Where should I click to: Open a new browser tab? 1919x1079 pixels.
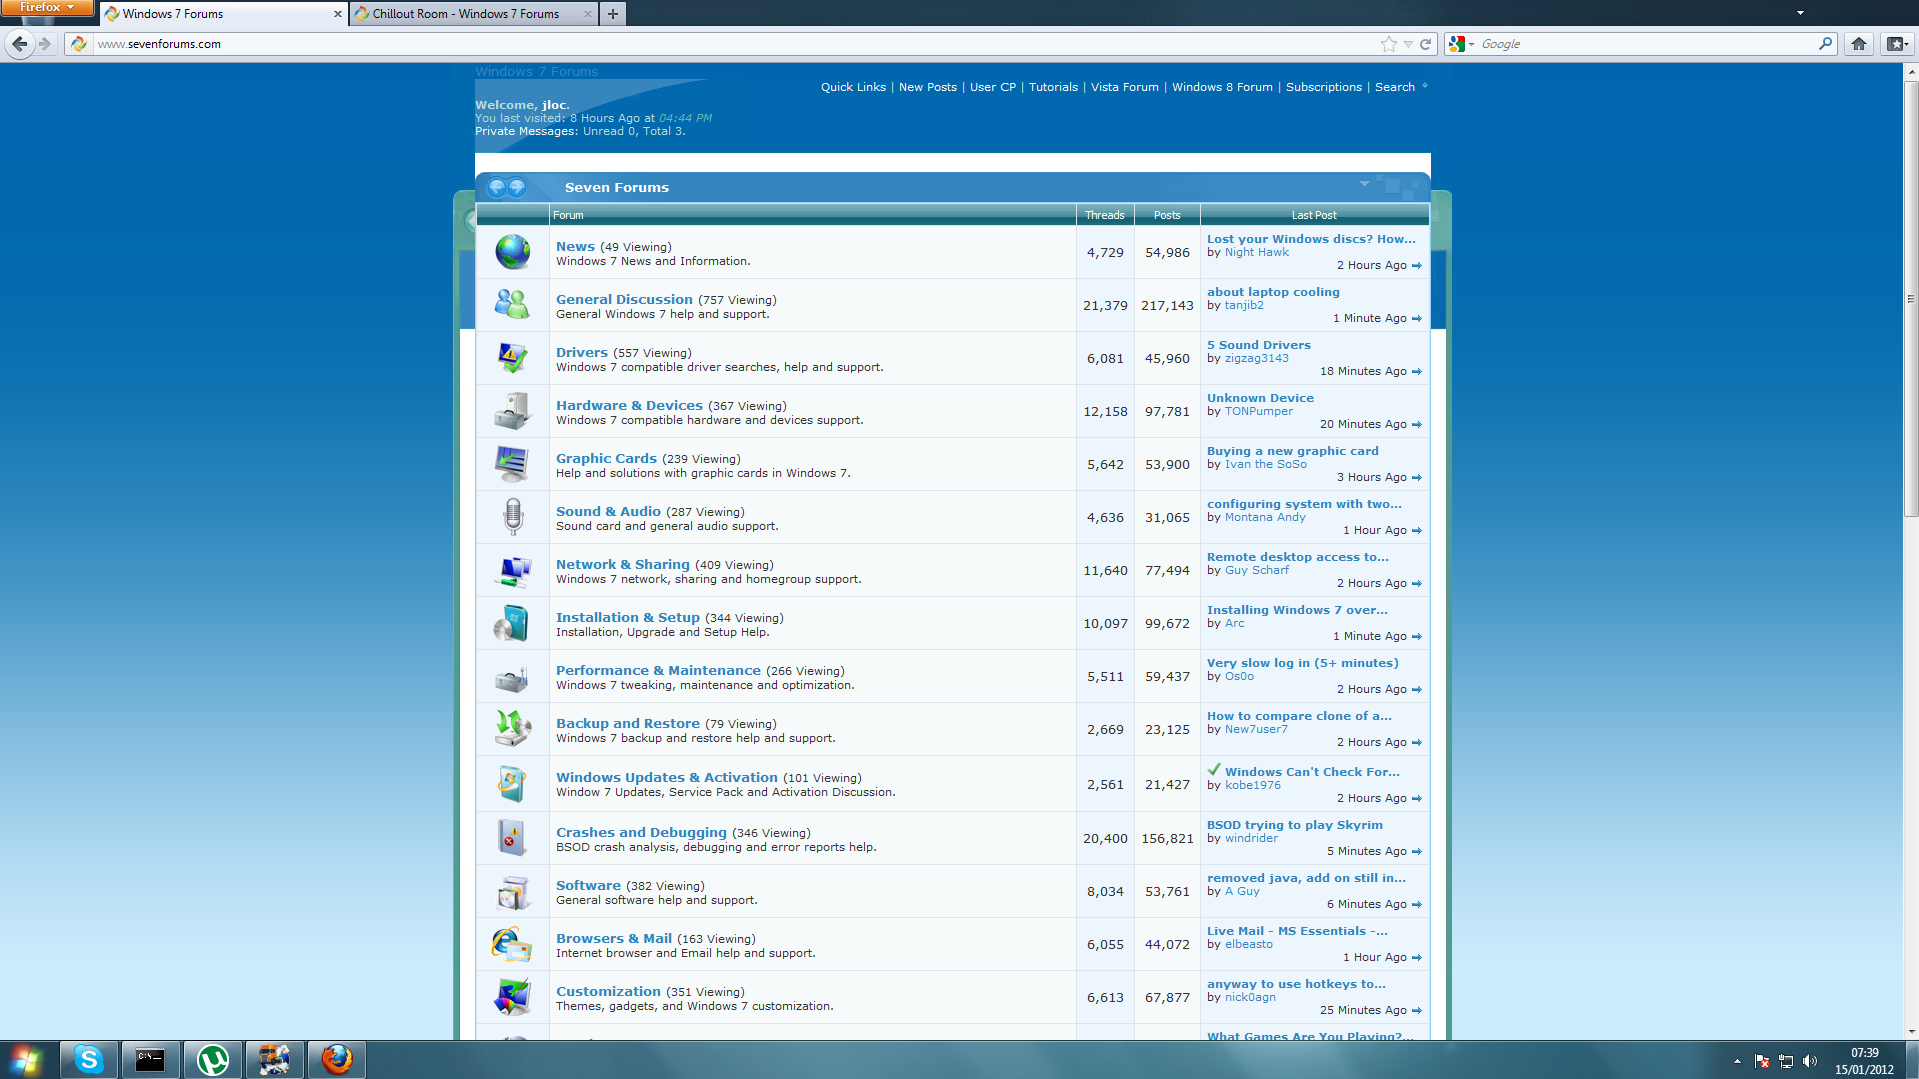pyautogui.click(x=613, y=14)
